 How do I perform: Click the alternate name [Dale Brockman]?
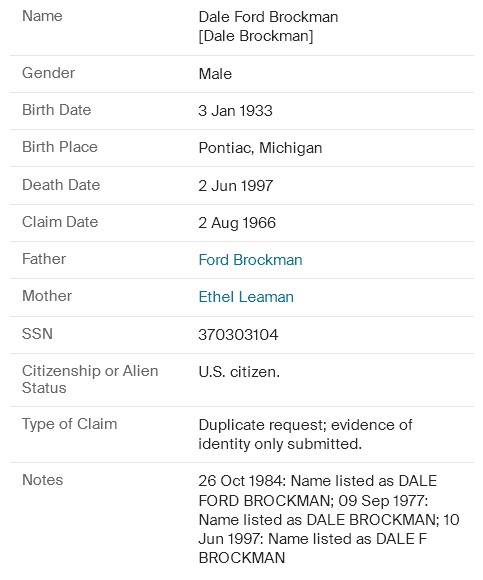256,36
